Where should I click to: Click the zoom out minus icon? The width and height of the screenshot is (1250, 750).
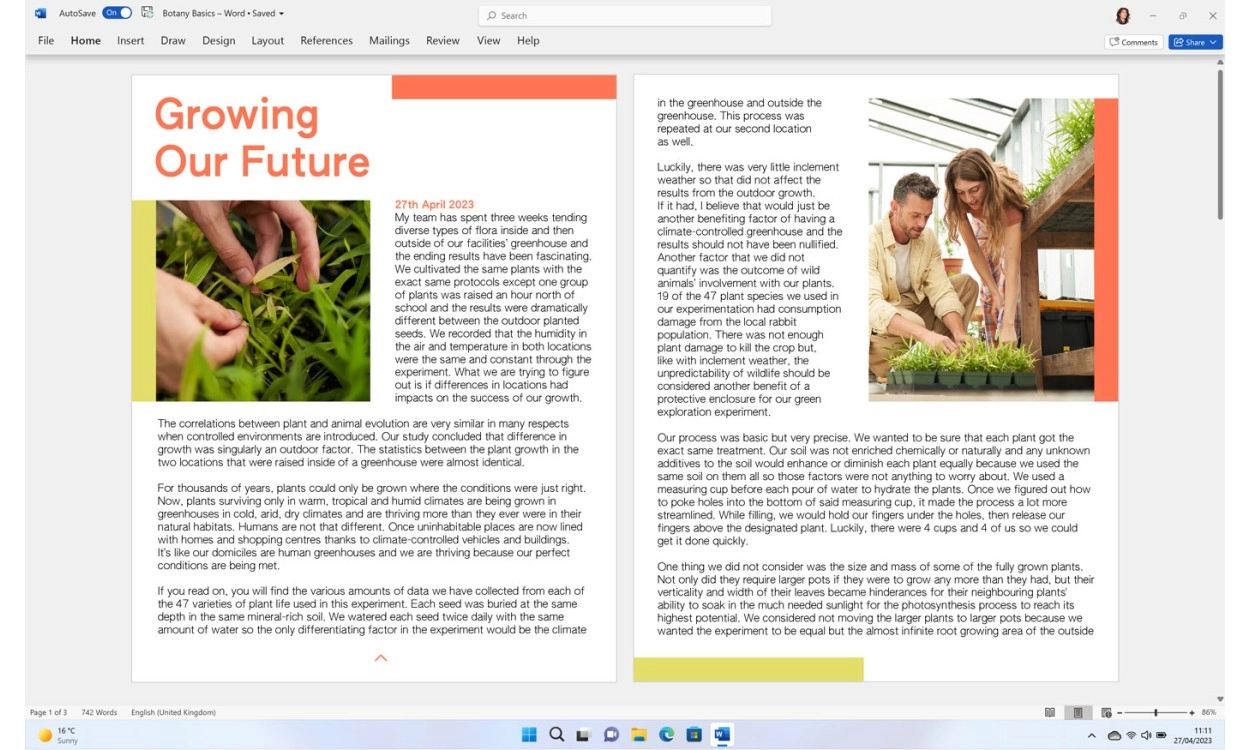tap(1122, 712)
